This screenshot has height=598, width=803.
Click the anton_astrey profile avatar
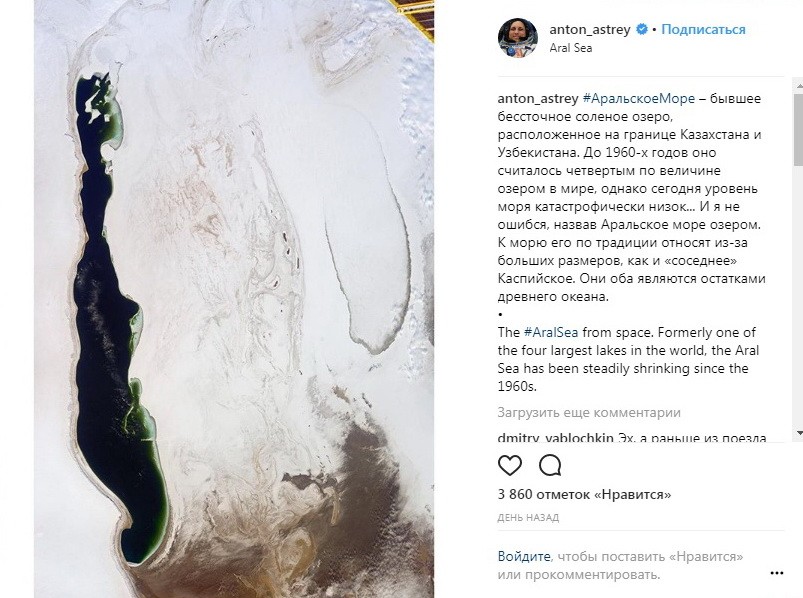click(518, 37)
